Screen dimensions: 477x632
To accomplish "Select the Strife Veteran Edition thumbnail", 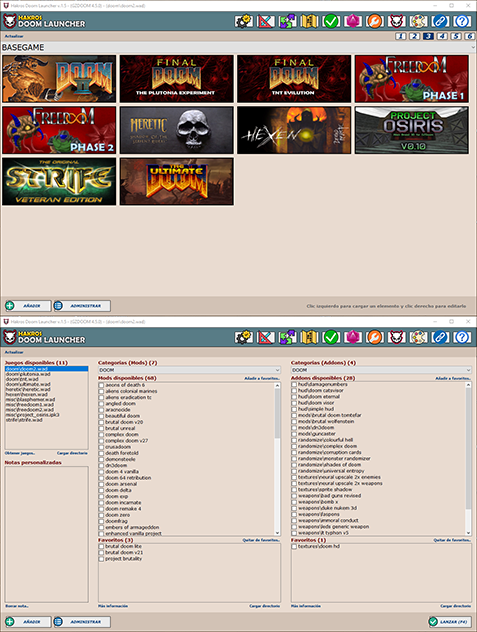I will coord(59,181).
